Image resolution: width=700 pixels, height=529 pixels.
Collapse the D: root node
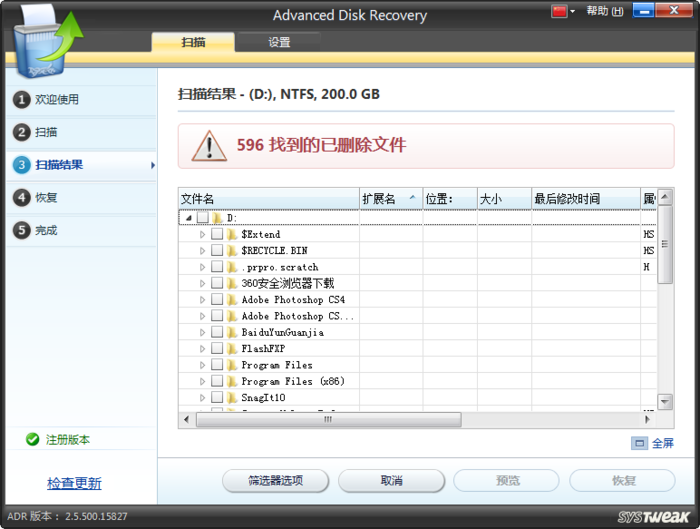pyautogui.click(x=189, y=218)
